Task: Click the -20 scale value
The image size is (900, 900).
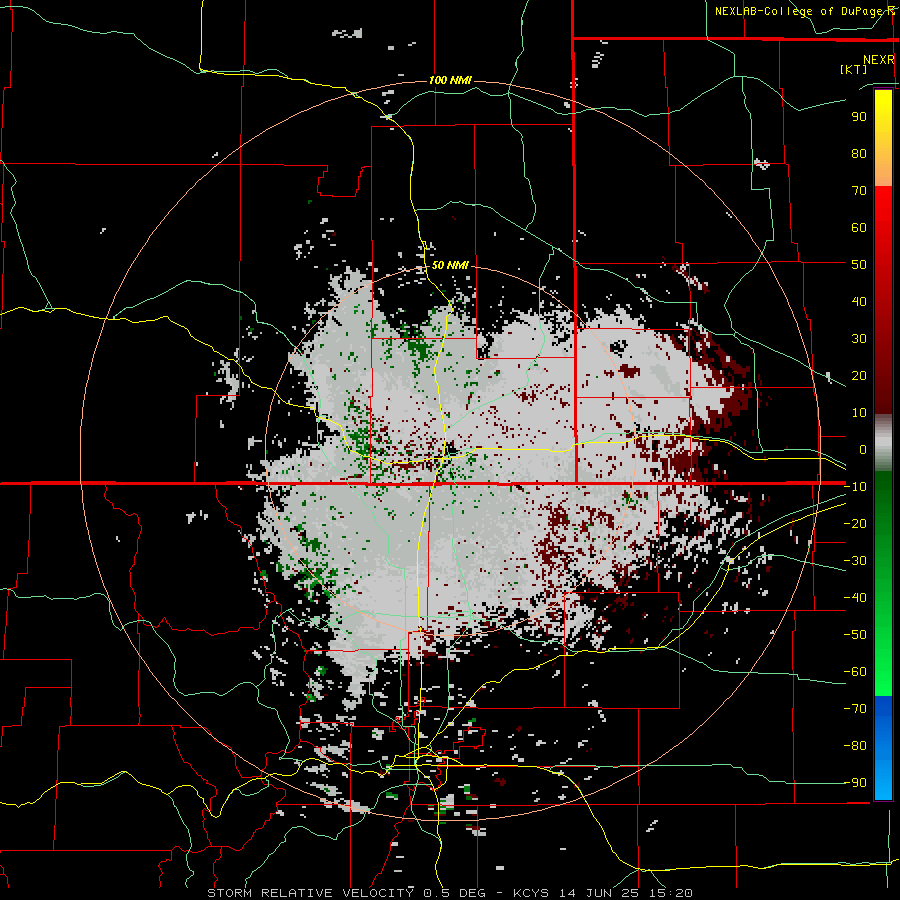Action: click(855, 523)
